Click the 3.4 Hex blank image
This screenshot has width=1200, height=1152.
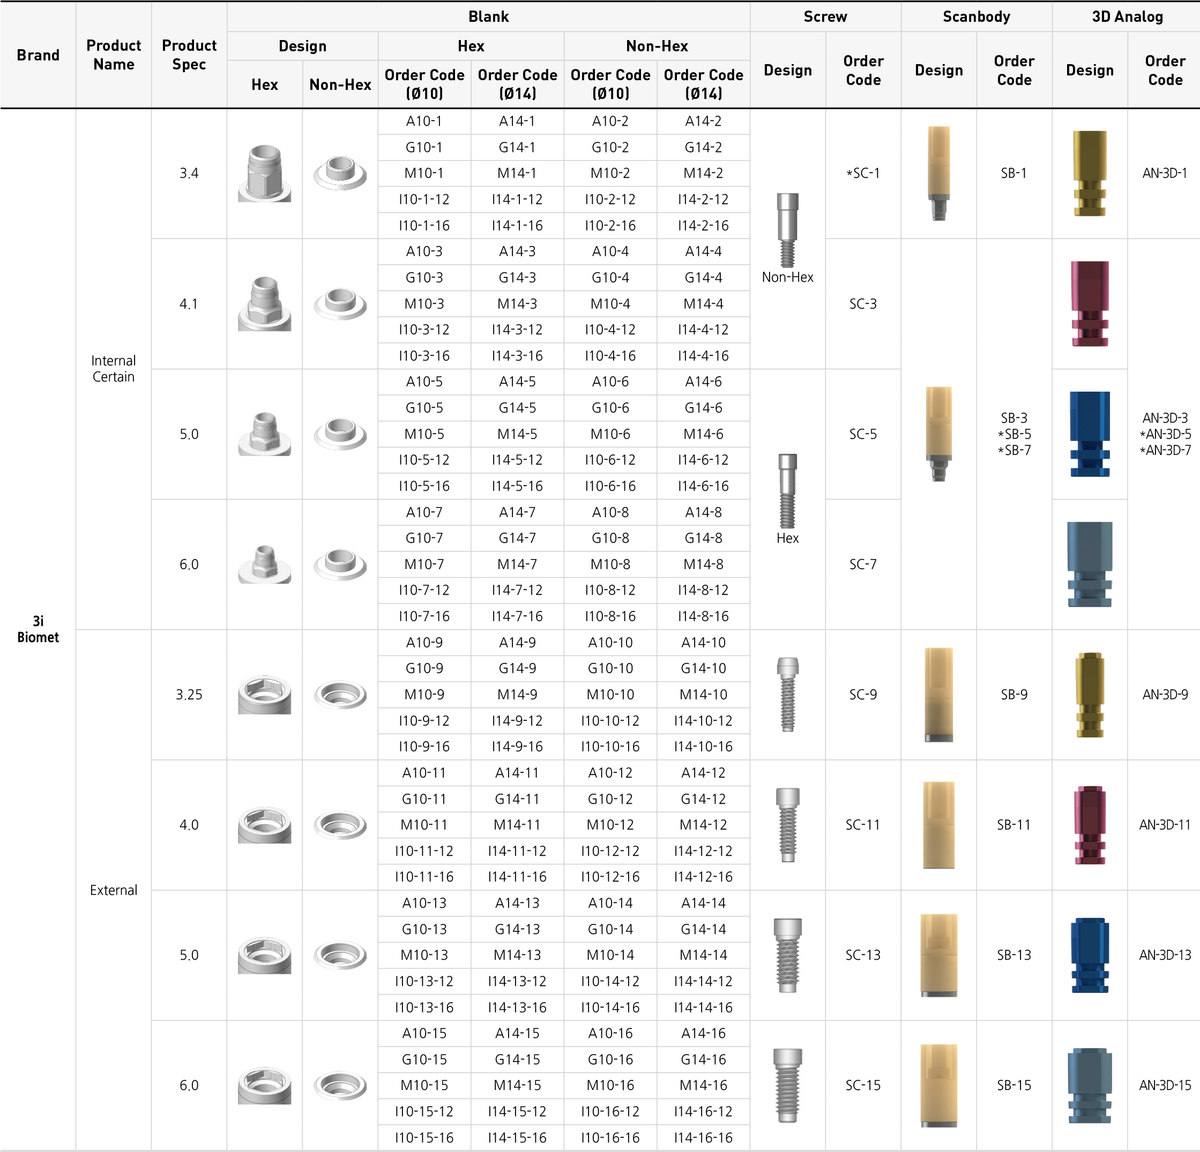pos(265,174)
